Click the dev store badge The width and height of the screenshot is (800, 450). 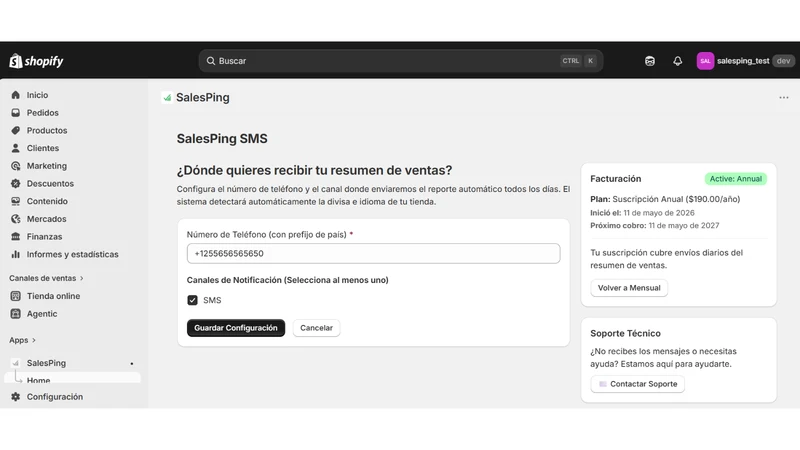783,61
